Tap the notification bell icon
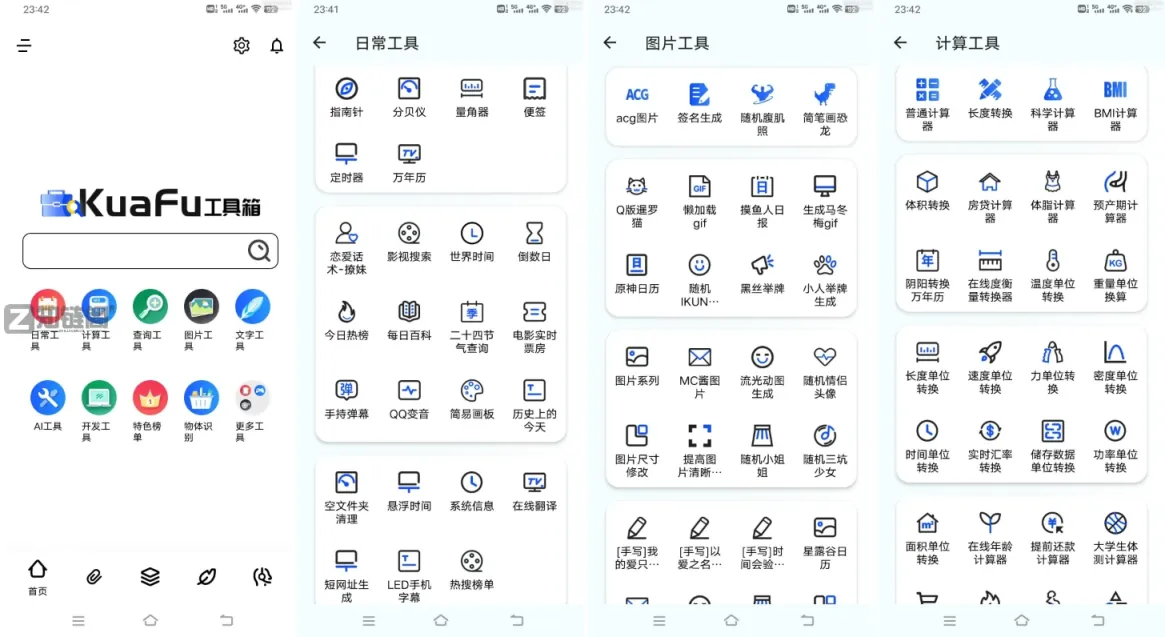 click(x=276, y=46)
